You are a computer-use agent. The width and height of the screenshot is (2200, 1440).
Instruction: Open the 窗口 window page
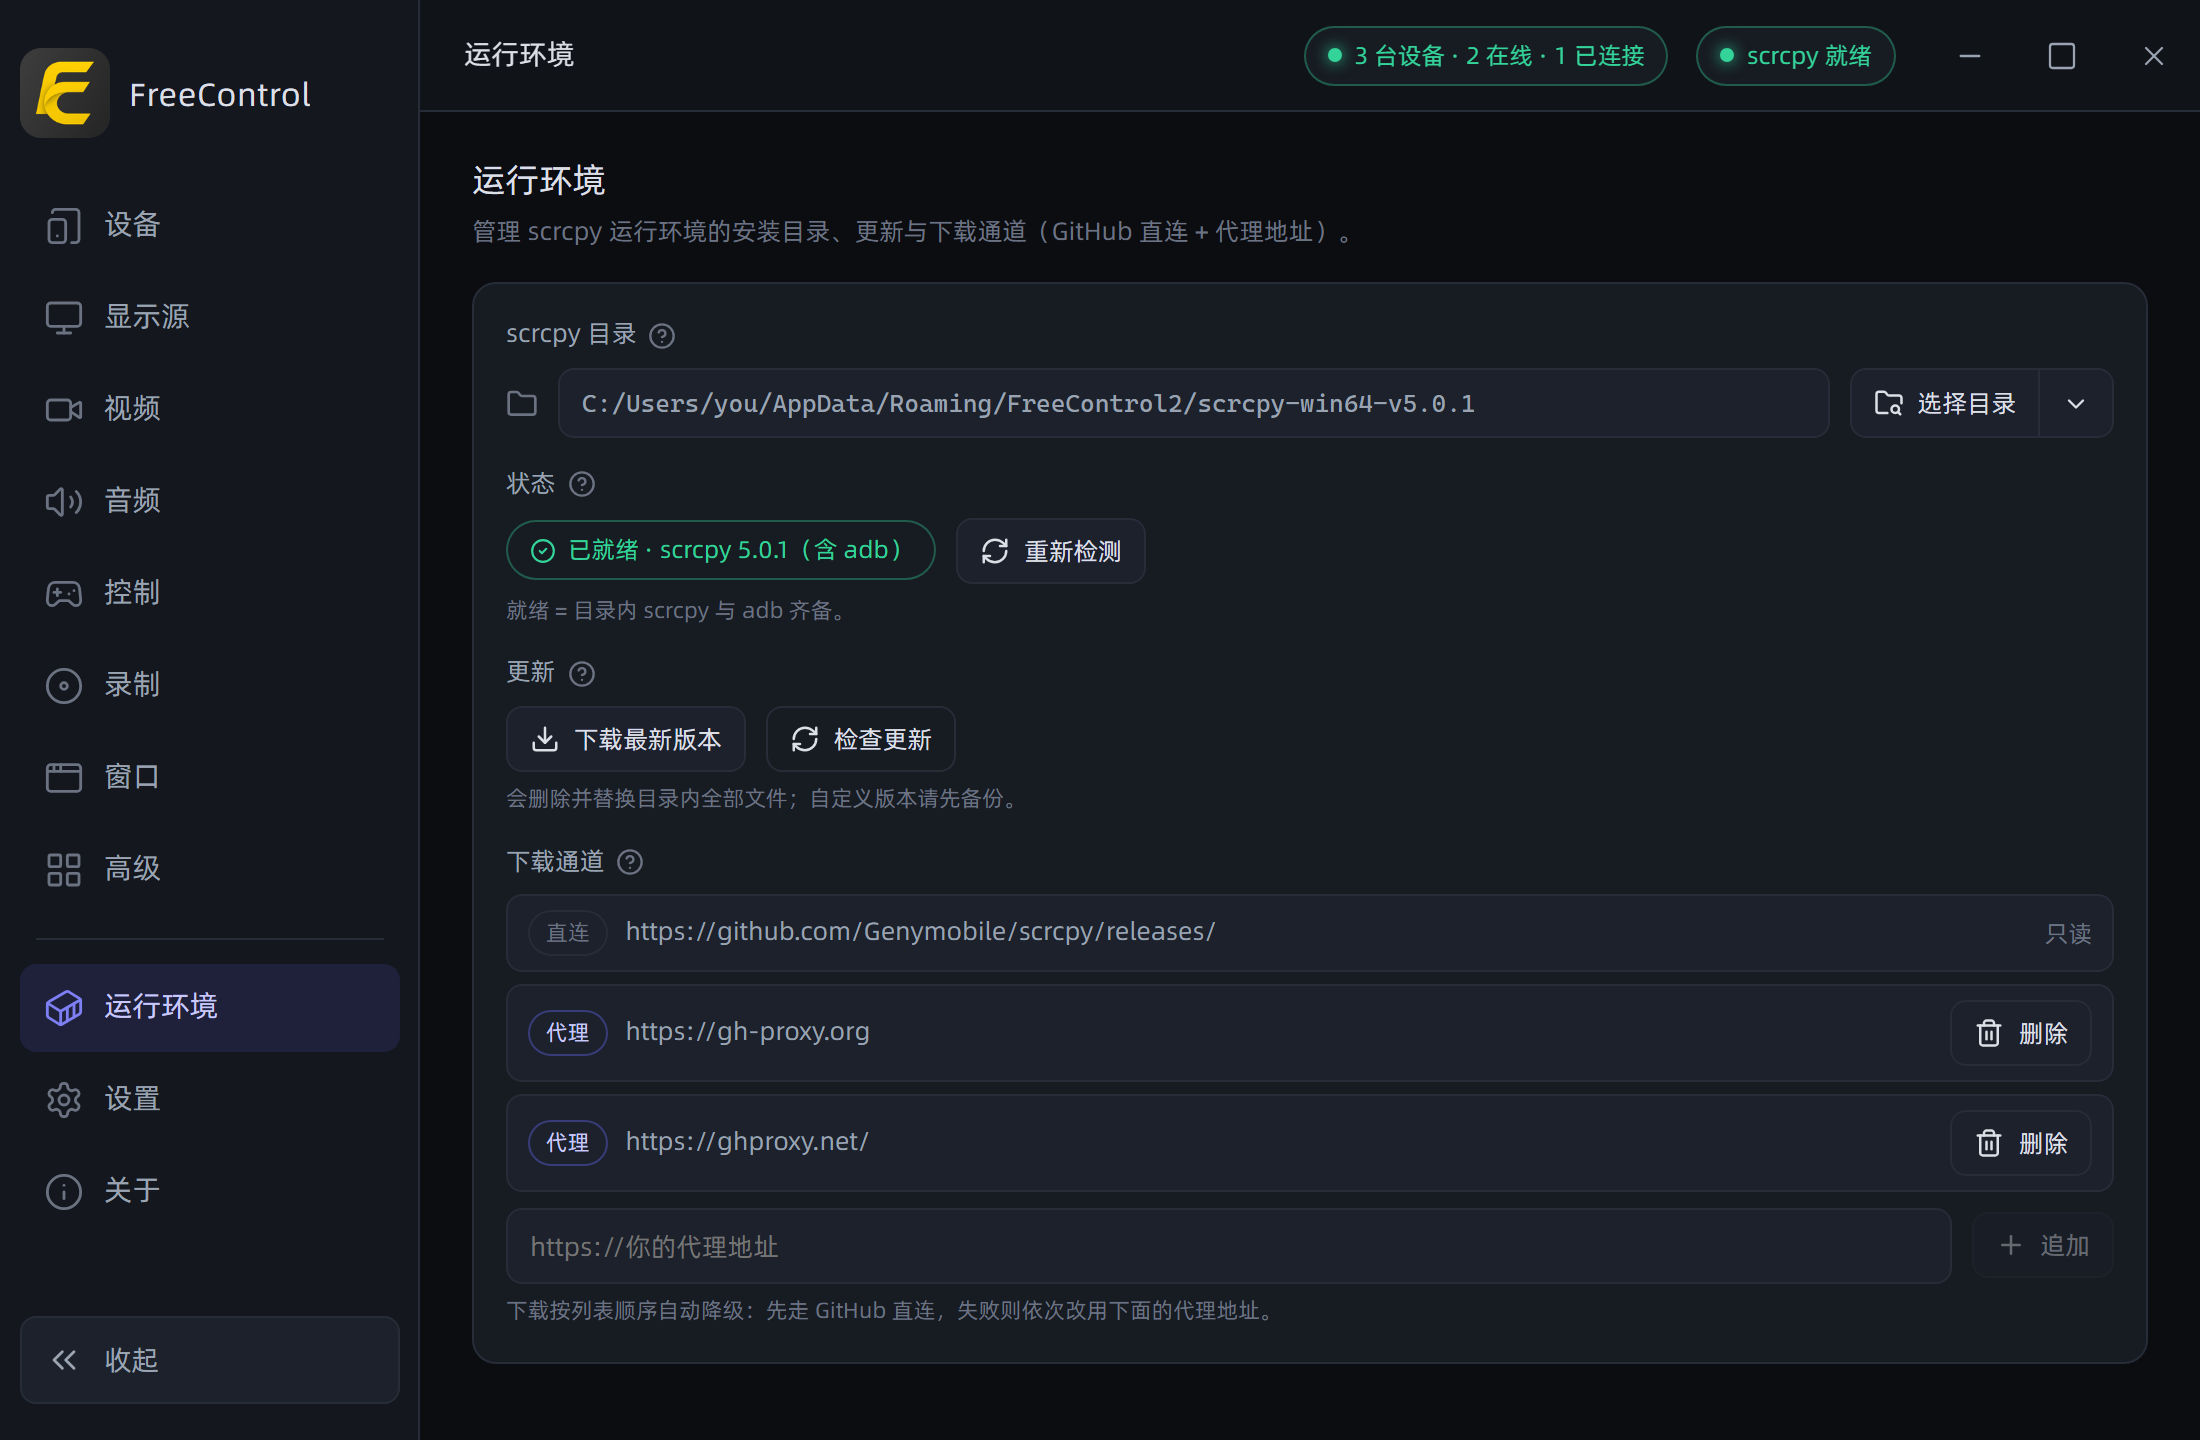pos(210,777)
